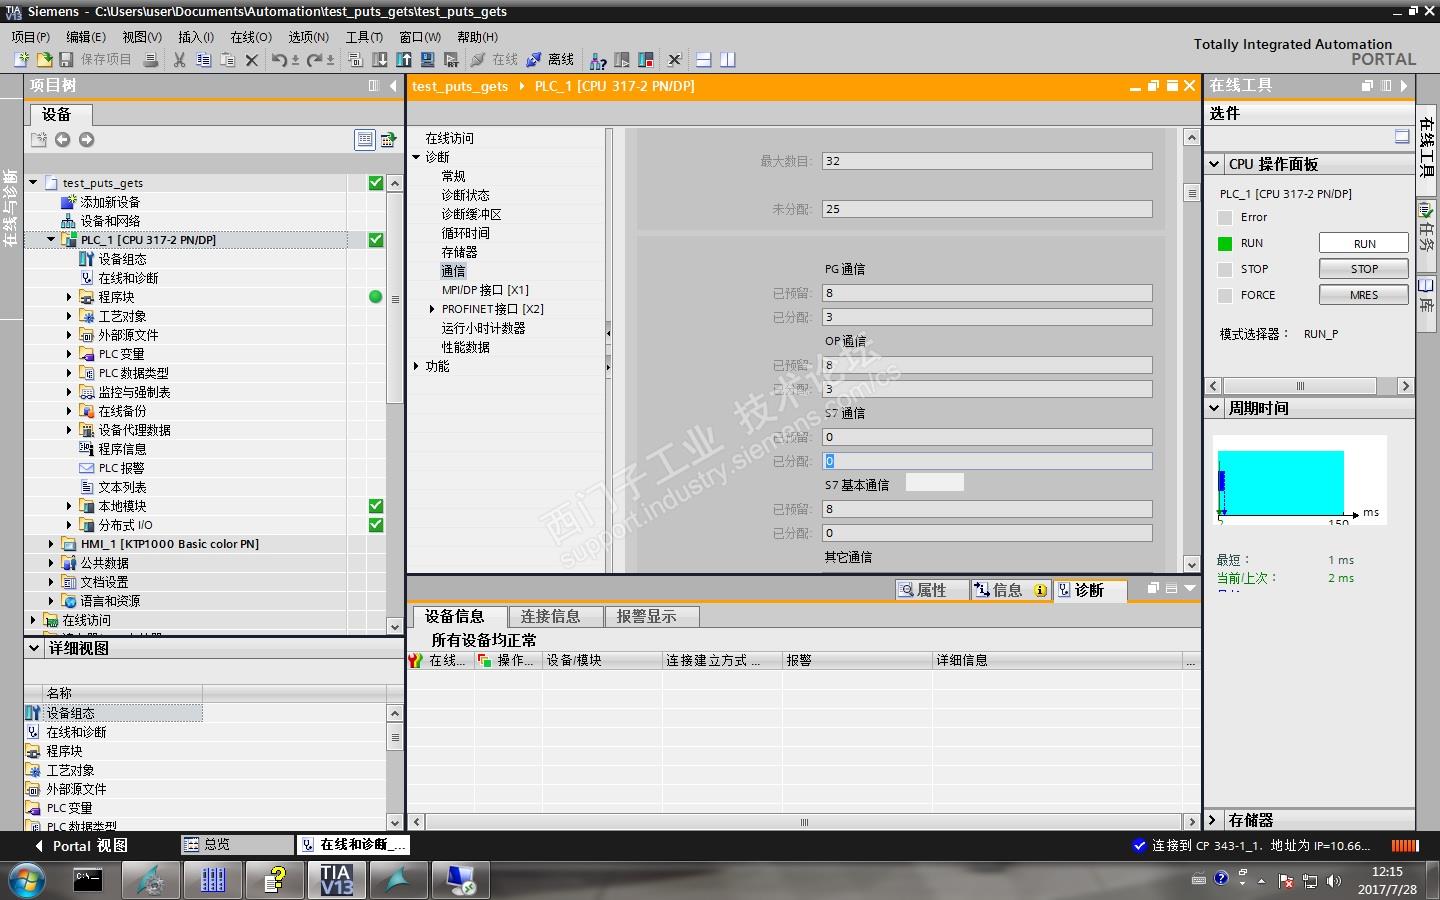
Task: Open the 编辑(E) menu
Action: point(86,37)
